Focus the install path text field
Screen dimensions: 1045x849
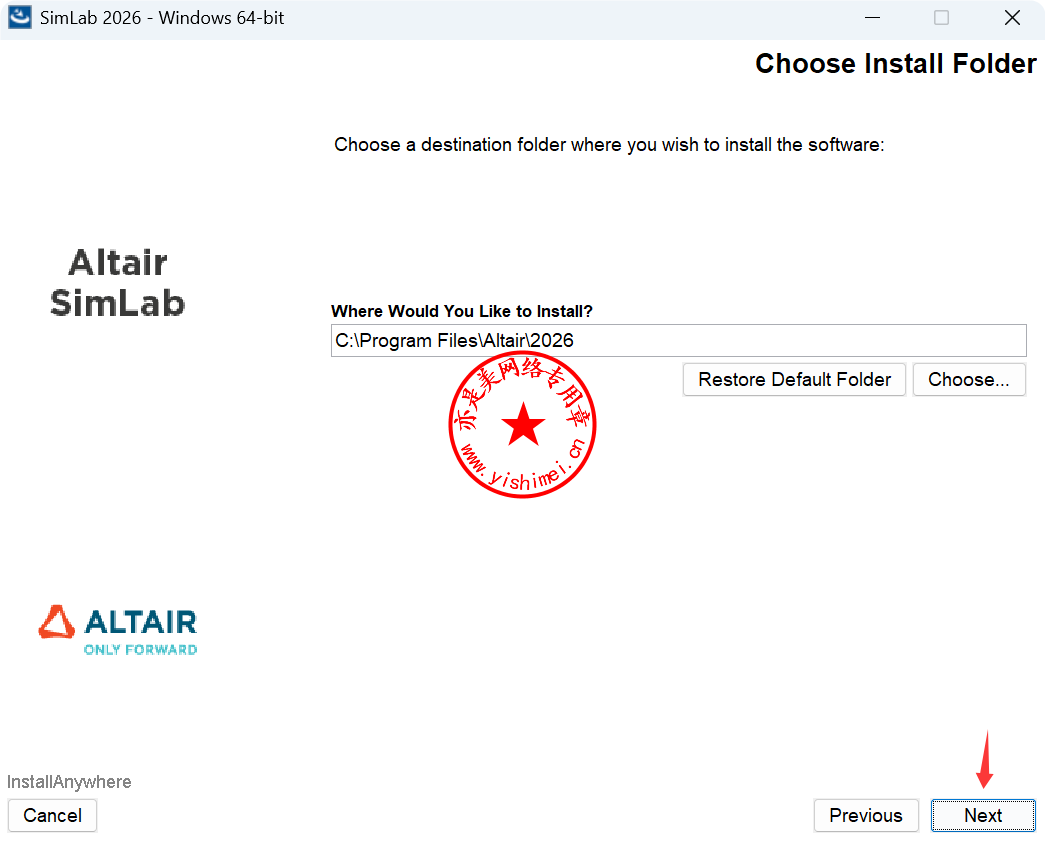click(x=678, y=341)
